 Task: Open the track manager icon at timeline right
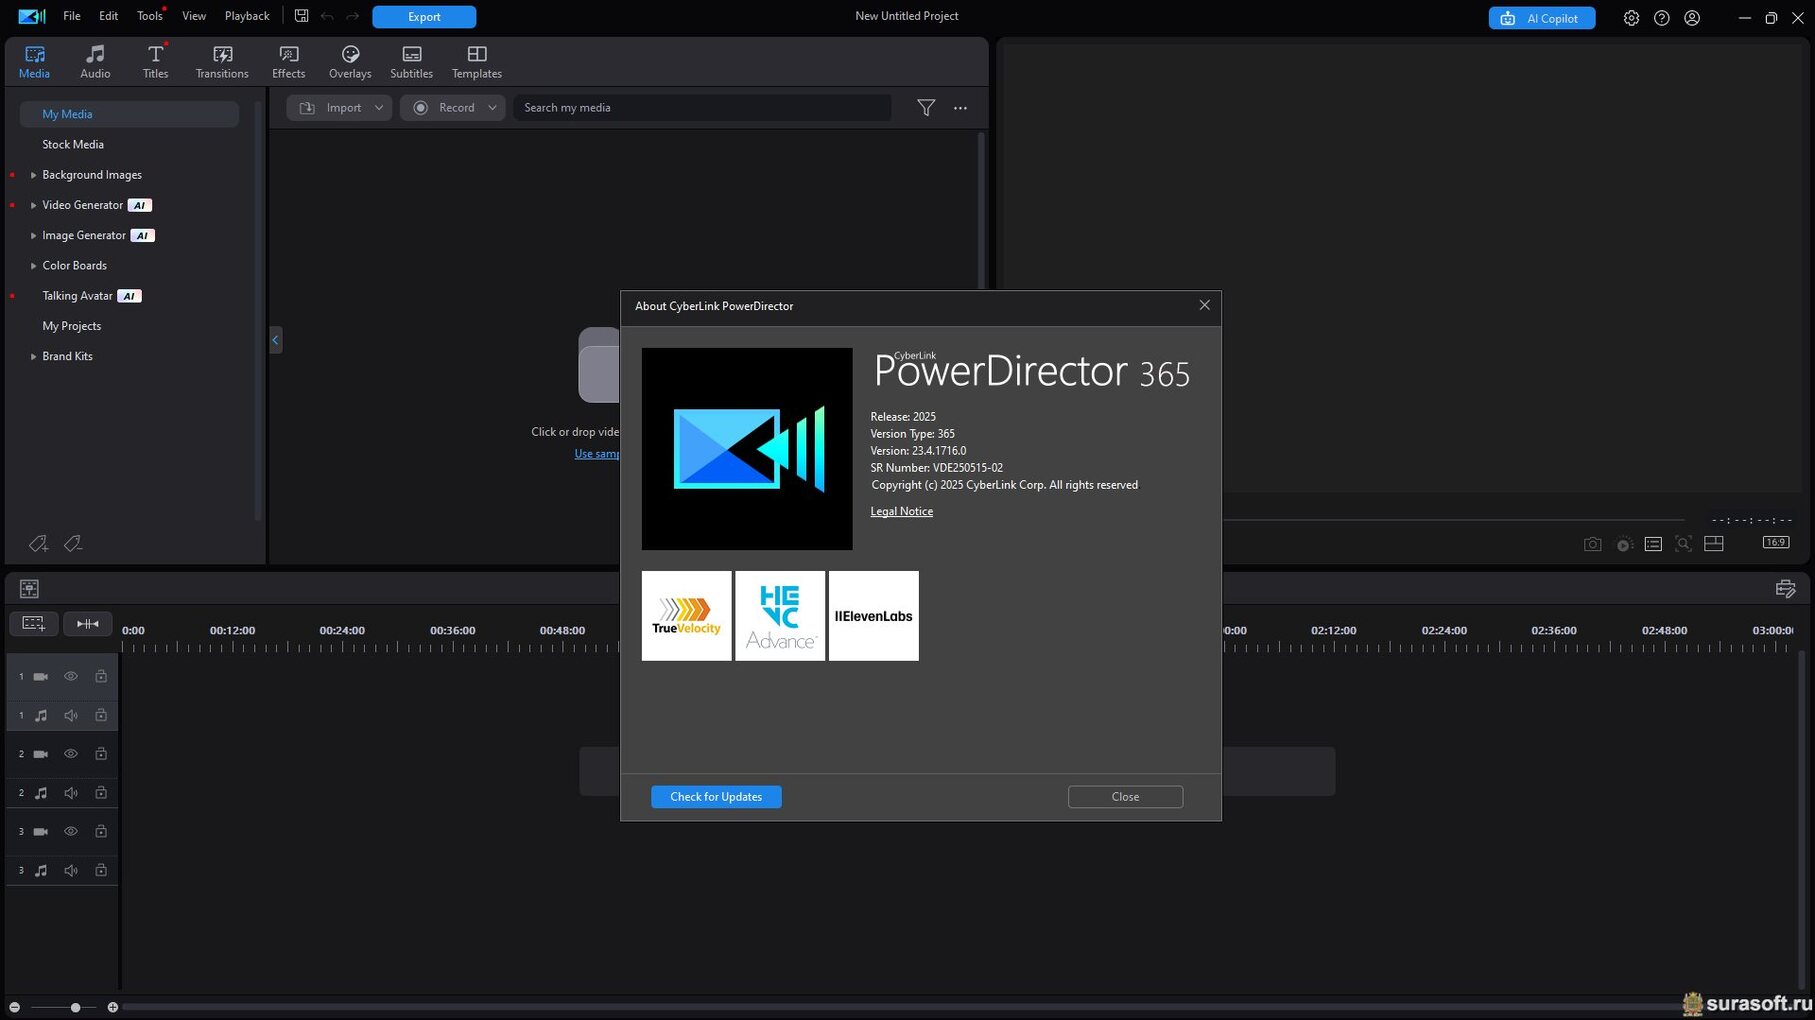tap(1785, 589)
